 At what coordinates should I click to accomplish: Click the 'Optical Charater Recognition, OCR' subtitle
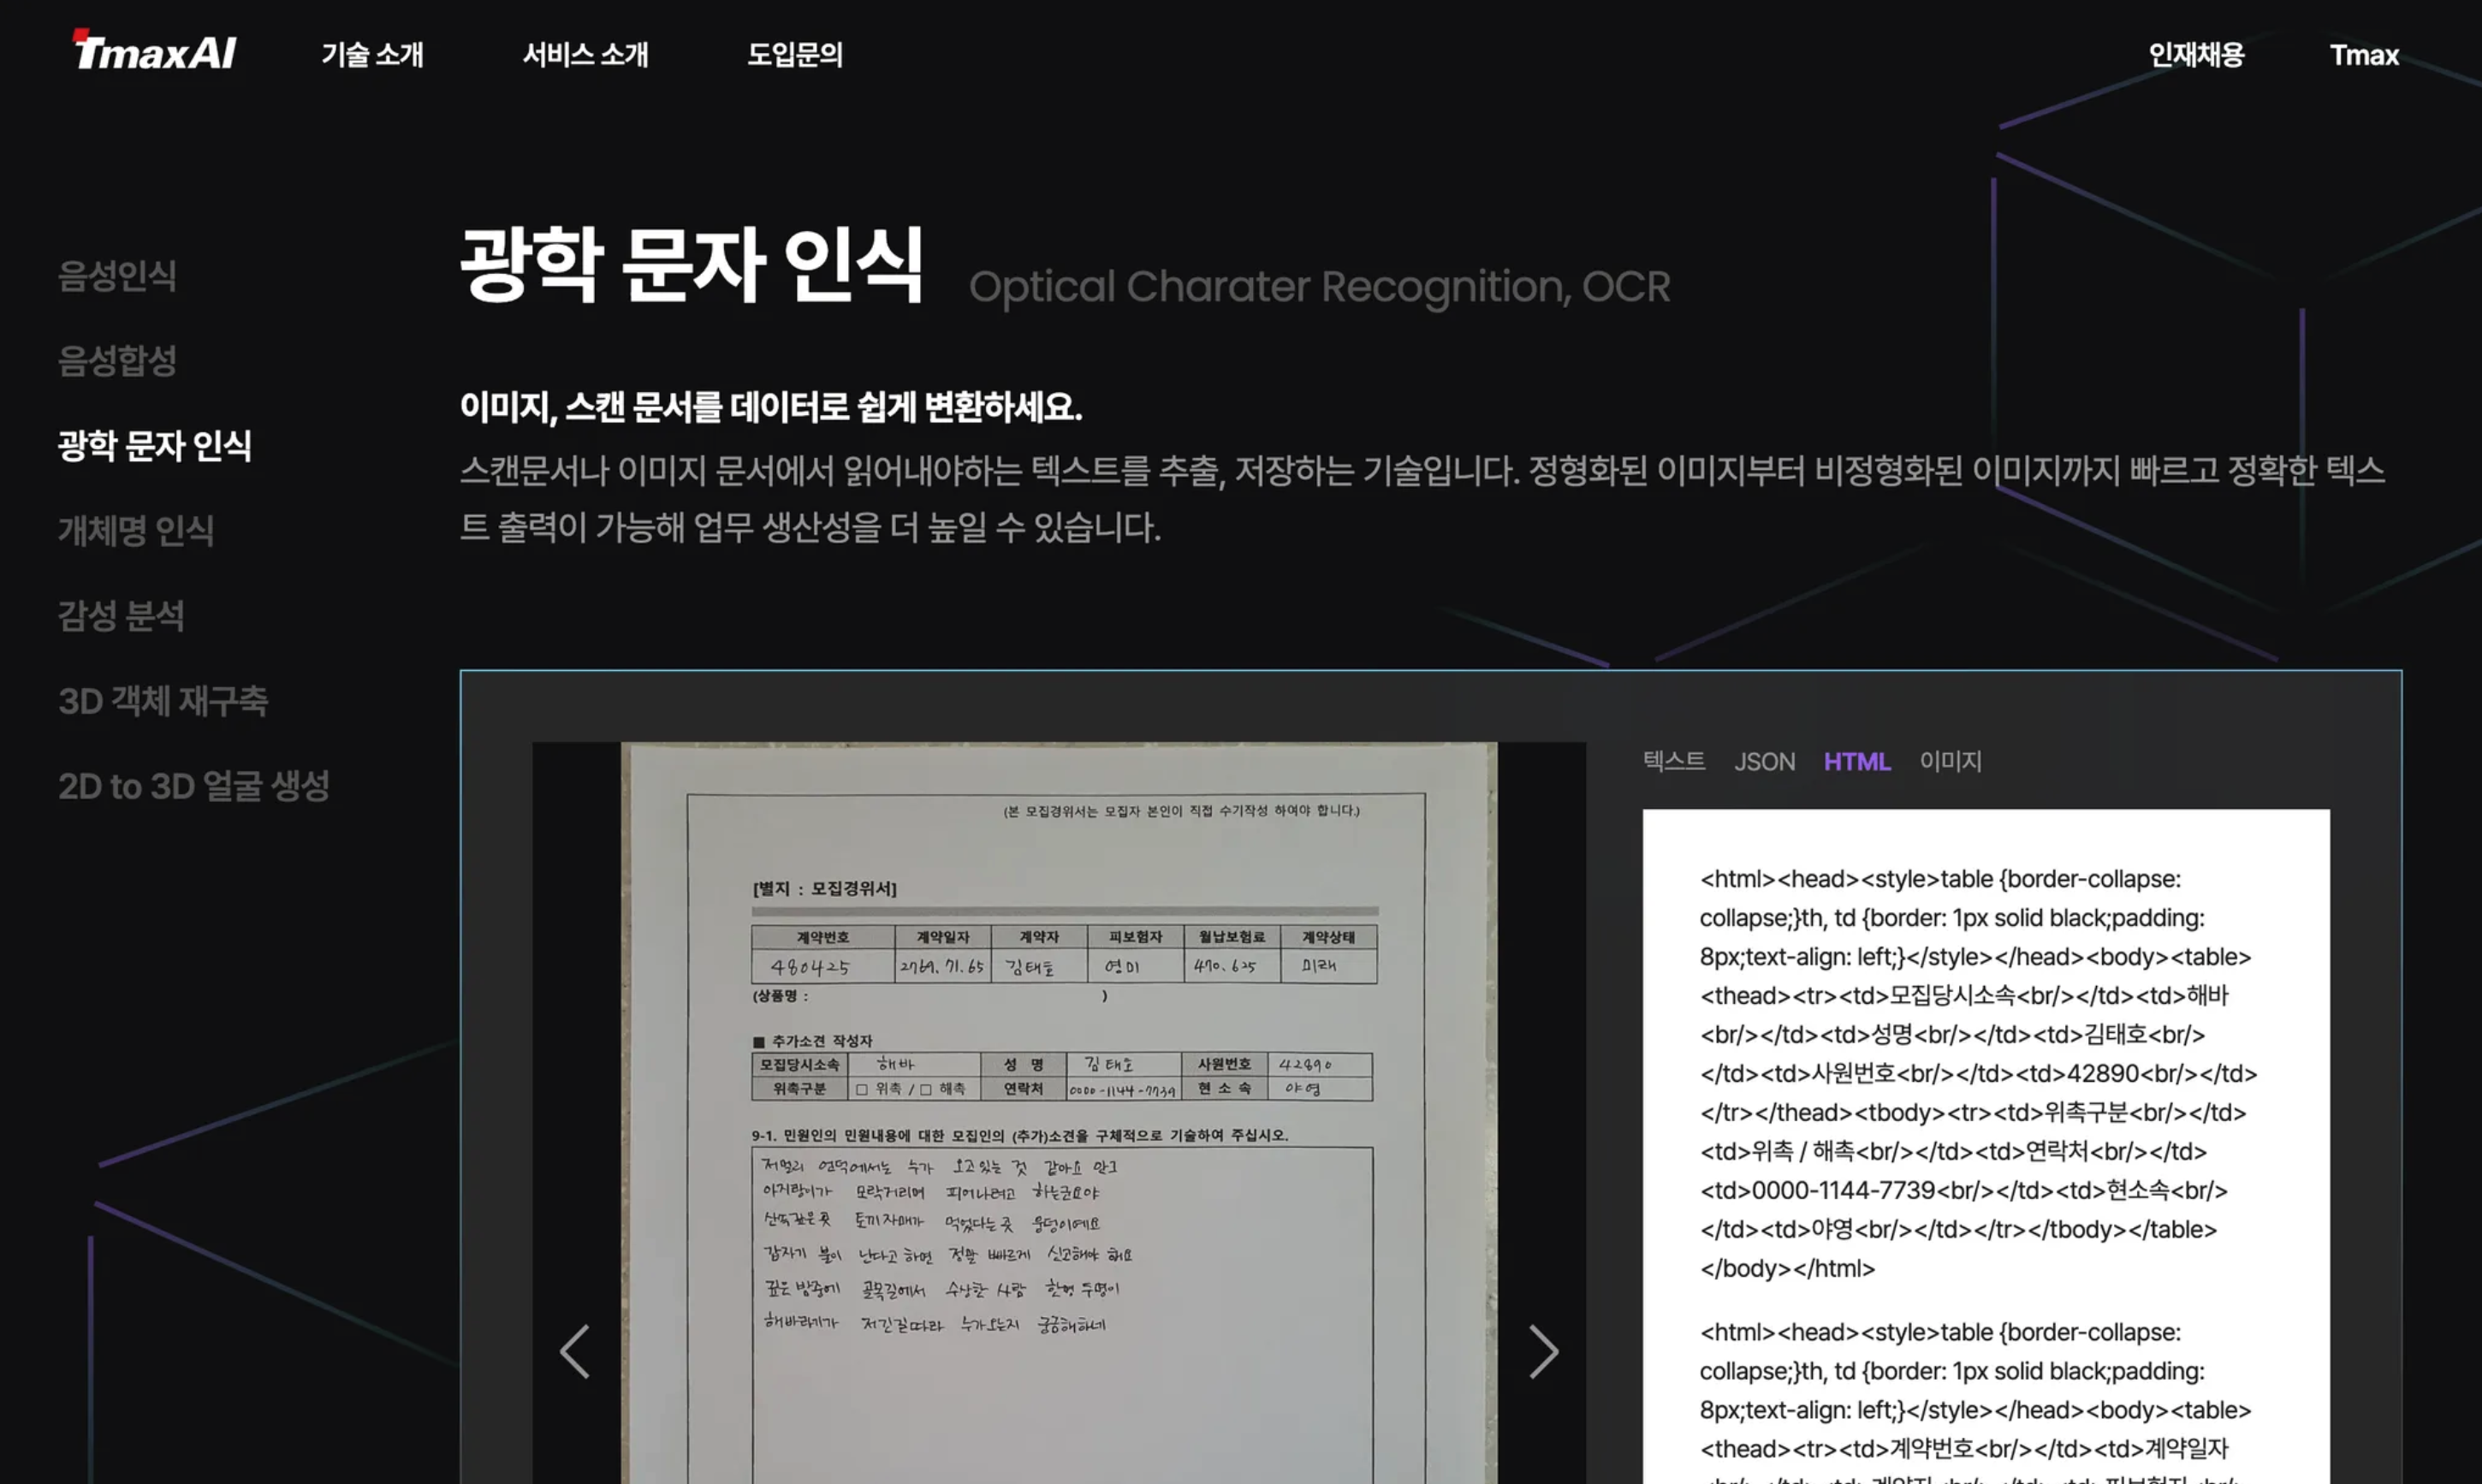tap(1319, 287)
